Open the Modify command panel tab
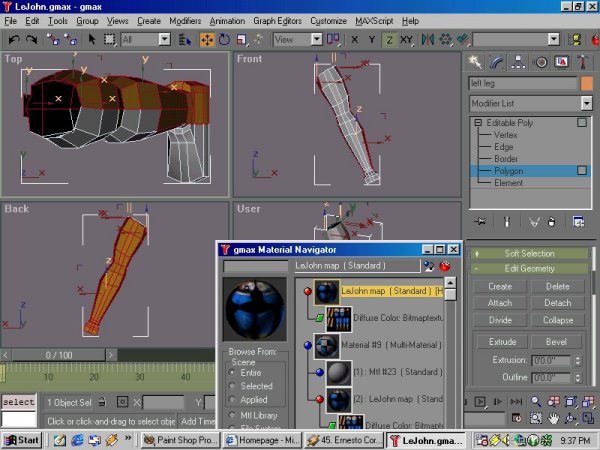This screenshot has width=600, height=450. point(496,62)
